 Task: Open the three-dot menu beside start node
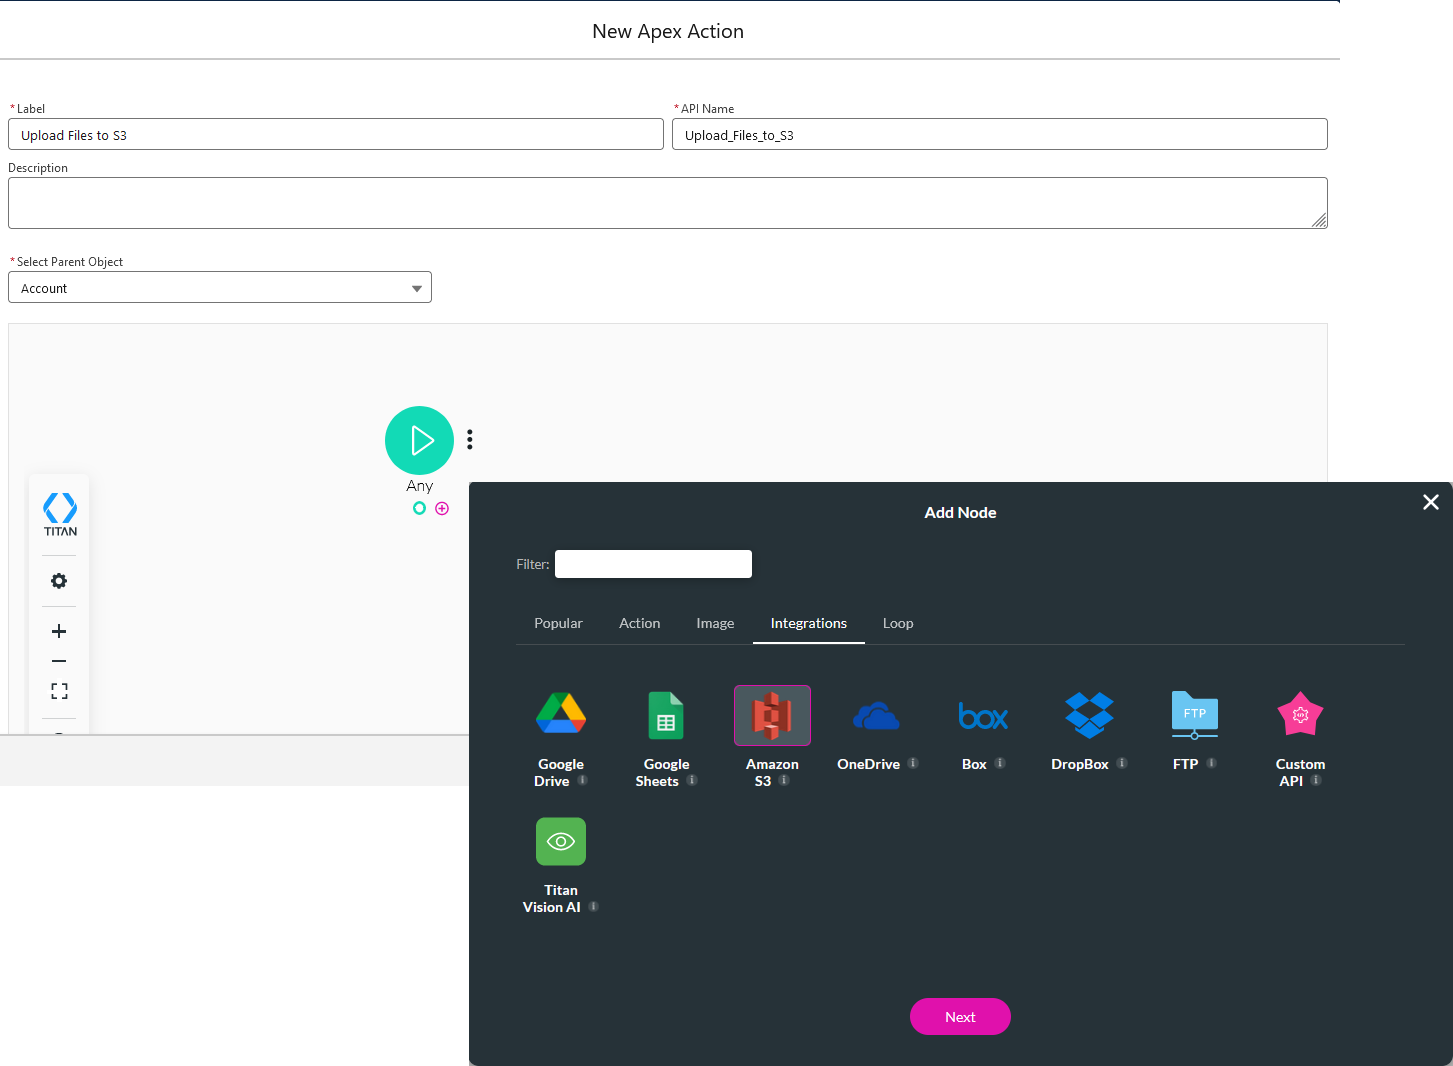point(470,440)
